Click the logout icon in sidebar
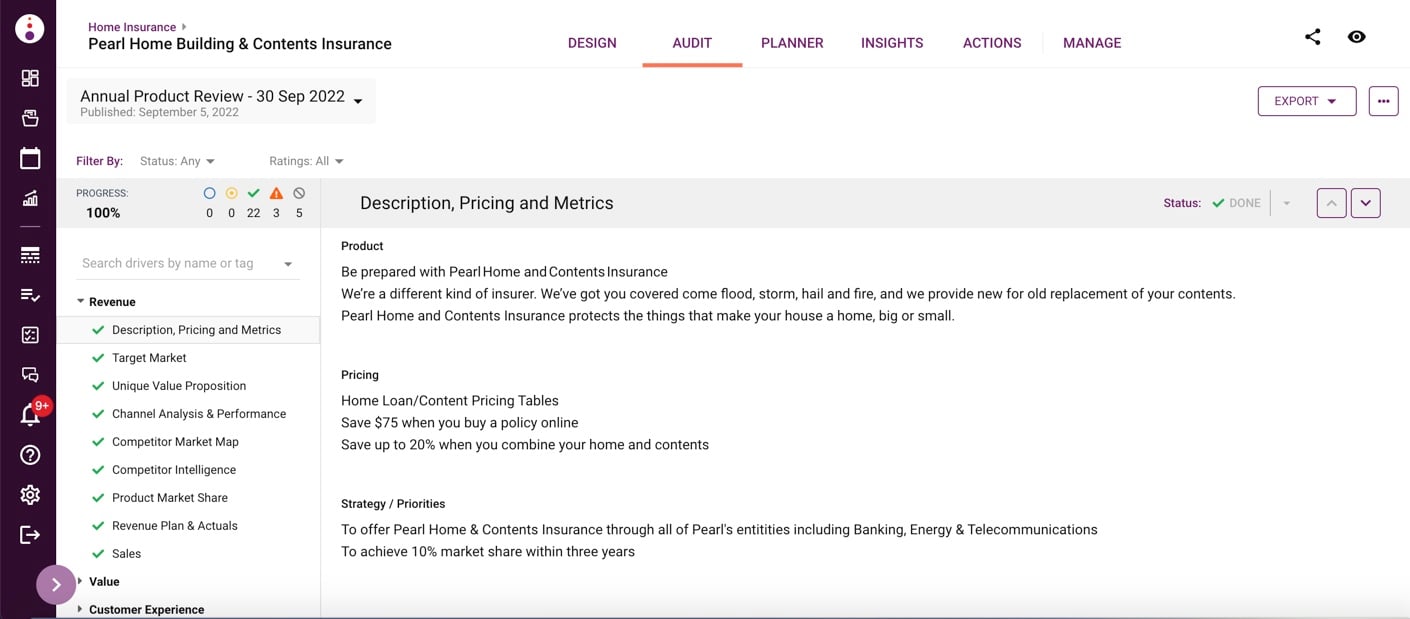The height and width of the screenshot is (619, 1410). click(x=30, y=535)
